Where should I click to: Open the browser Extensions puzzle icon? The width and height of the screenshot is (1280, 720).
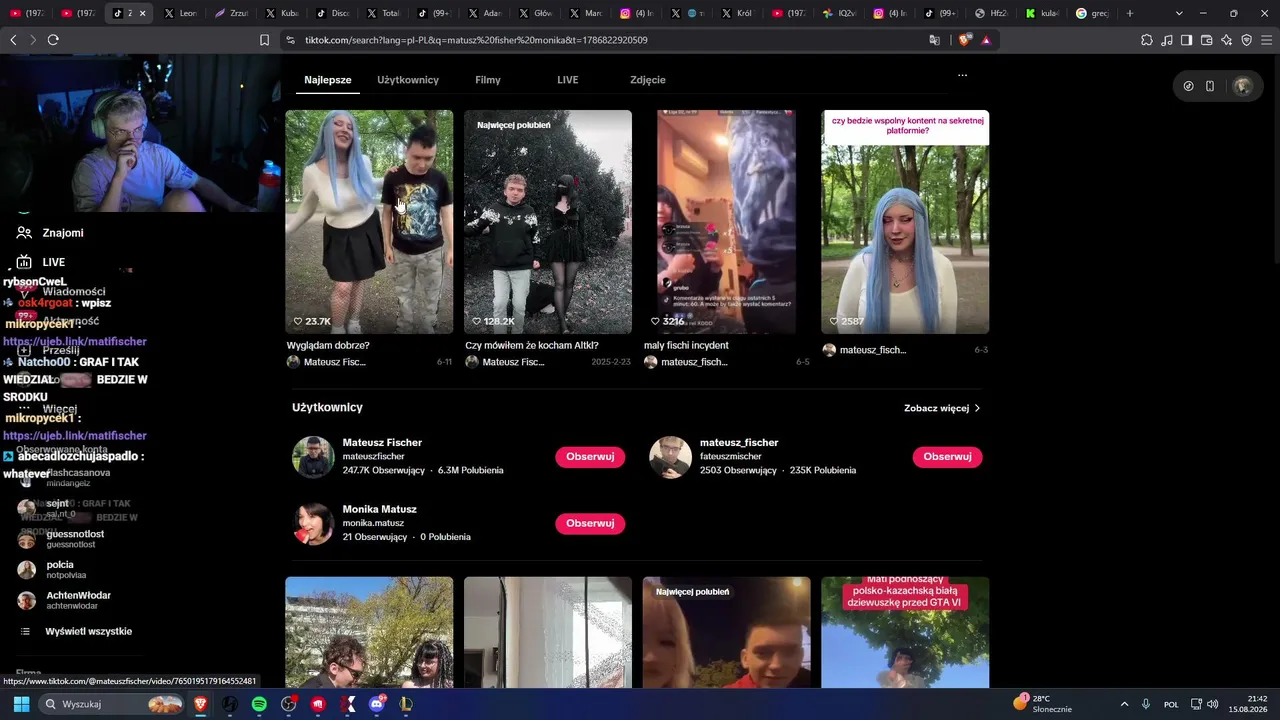coord(1146,40)
